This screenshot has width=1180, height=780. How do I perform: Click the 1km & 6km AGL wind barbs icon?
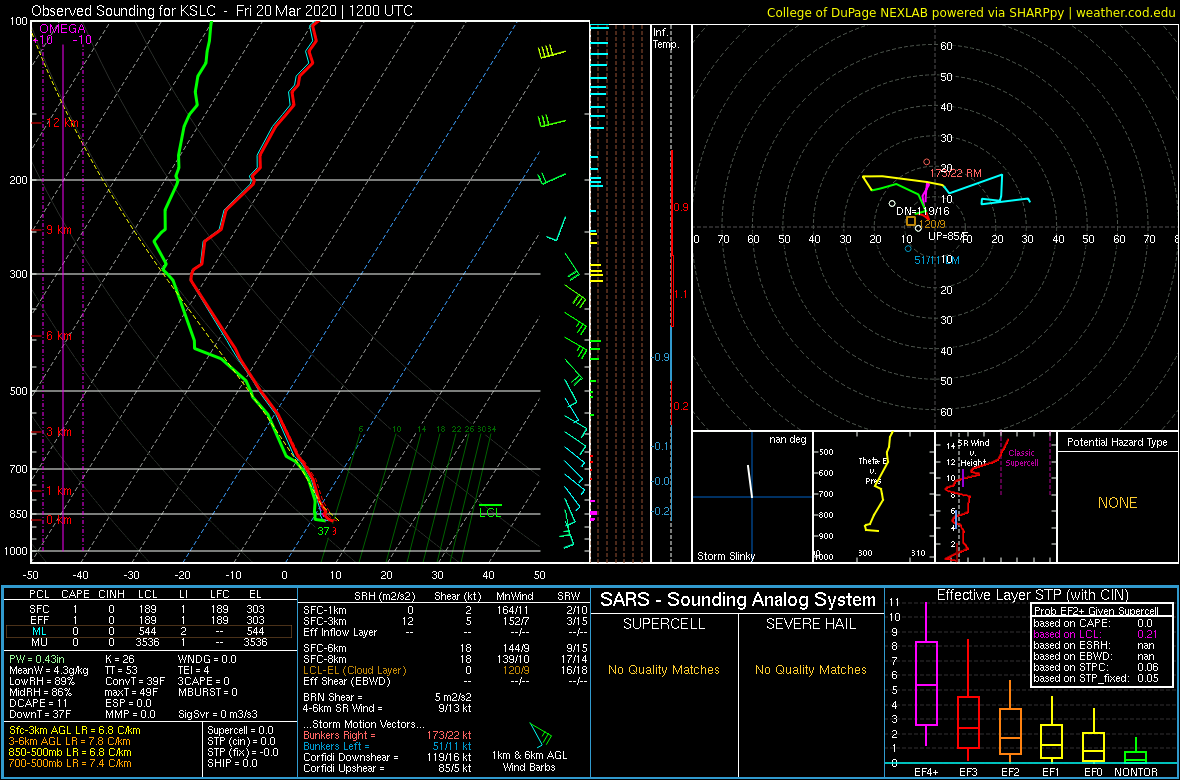tap(540, 736)
